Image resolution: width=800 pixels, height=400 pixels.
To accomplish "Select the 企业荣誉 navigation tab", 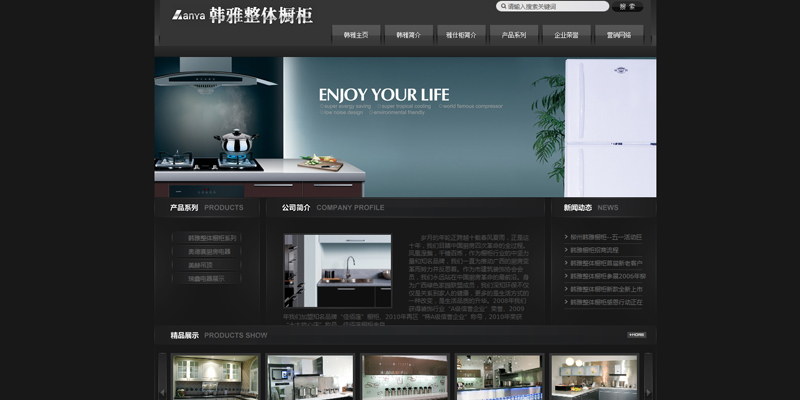I will point(566,35).
